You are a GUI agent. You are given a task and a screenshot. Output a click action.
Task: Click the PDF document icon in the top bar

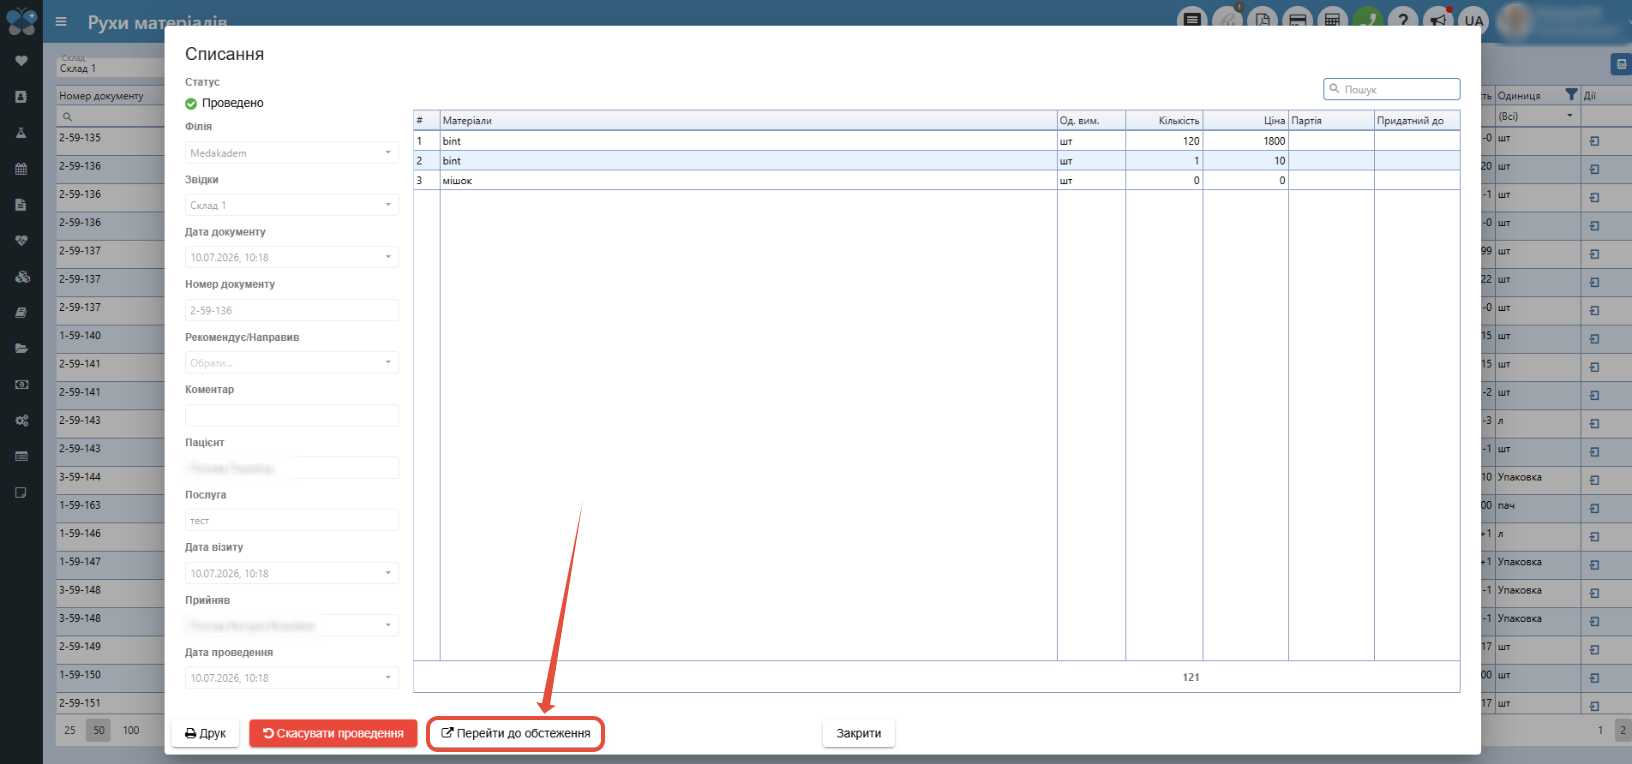pyautogui.click(x=1263, y=19)
